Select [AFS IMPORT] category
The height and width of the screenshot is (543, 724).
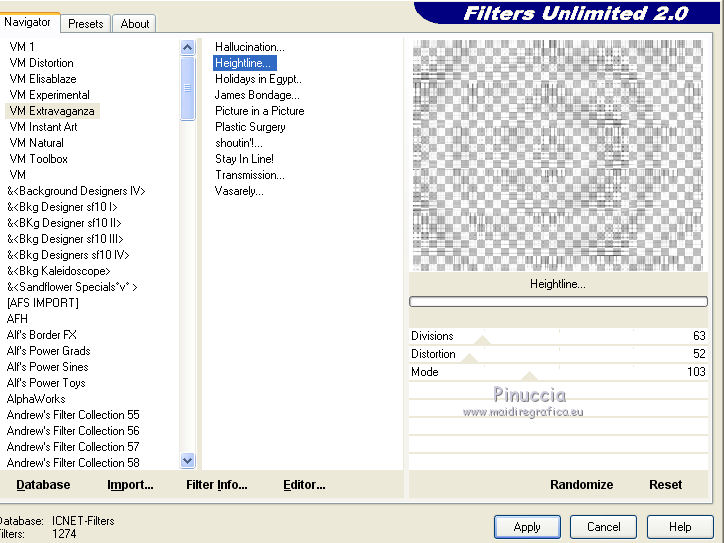pos(43,303)
